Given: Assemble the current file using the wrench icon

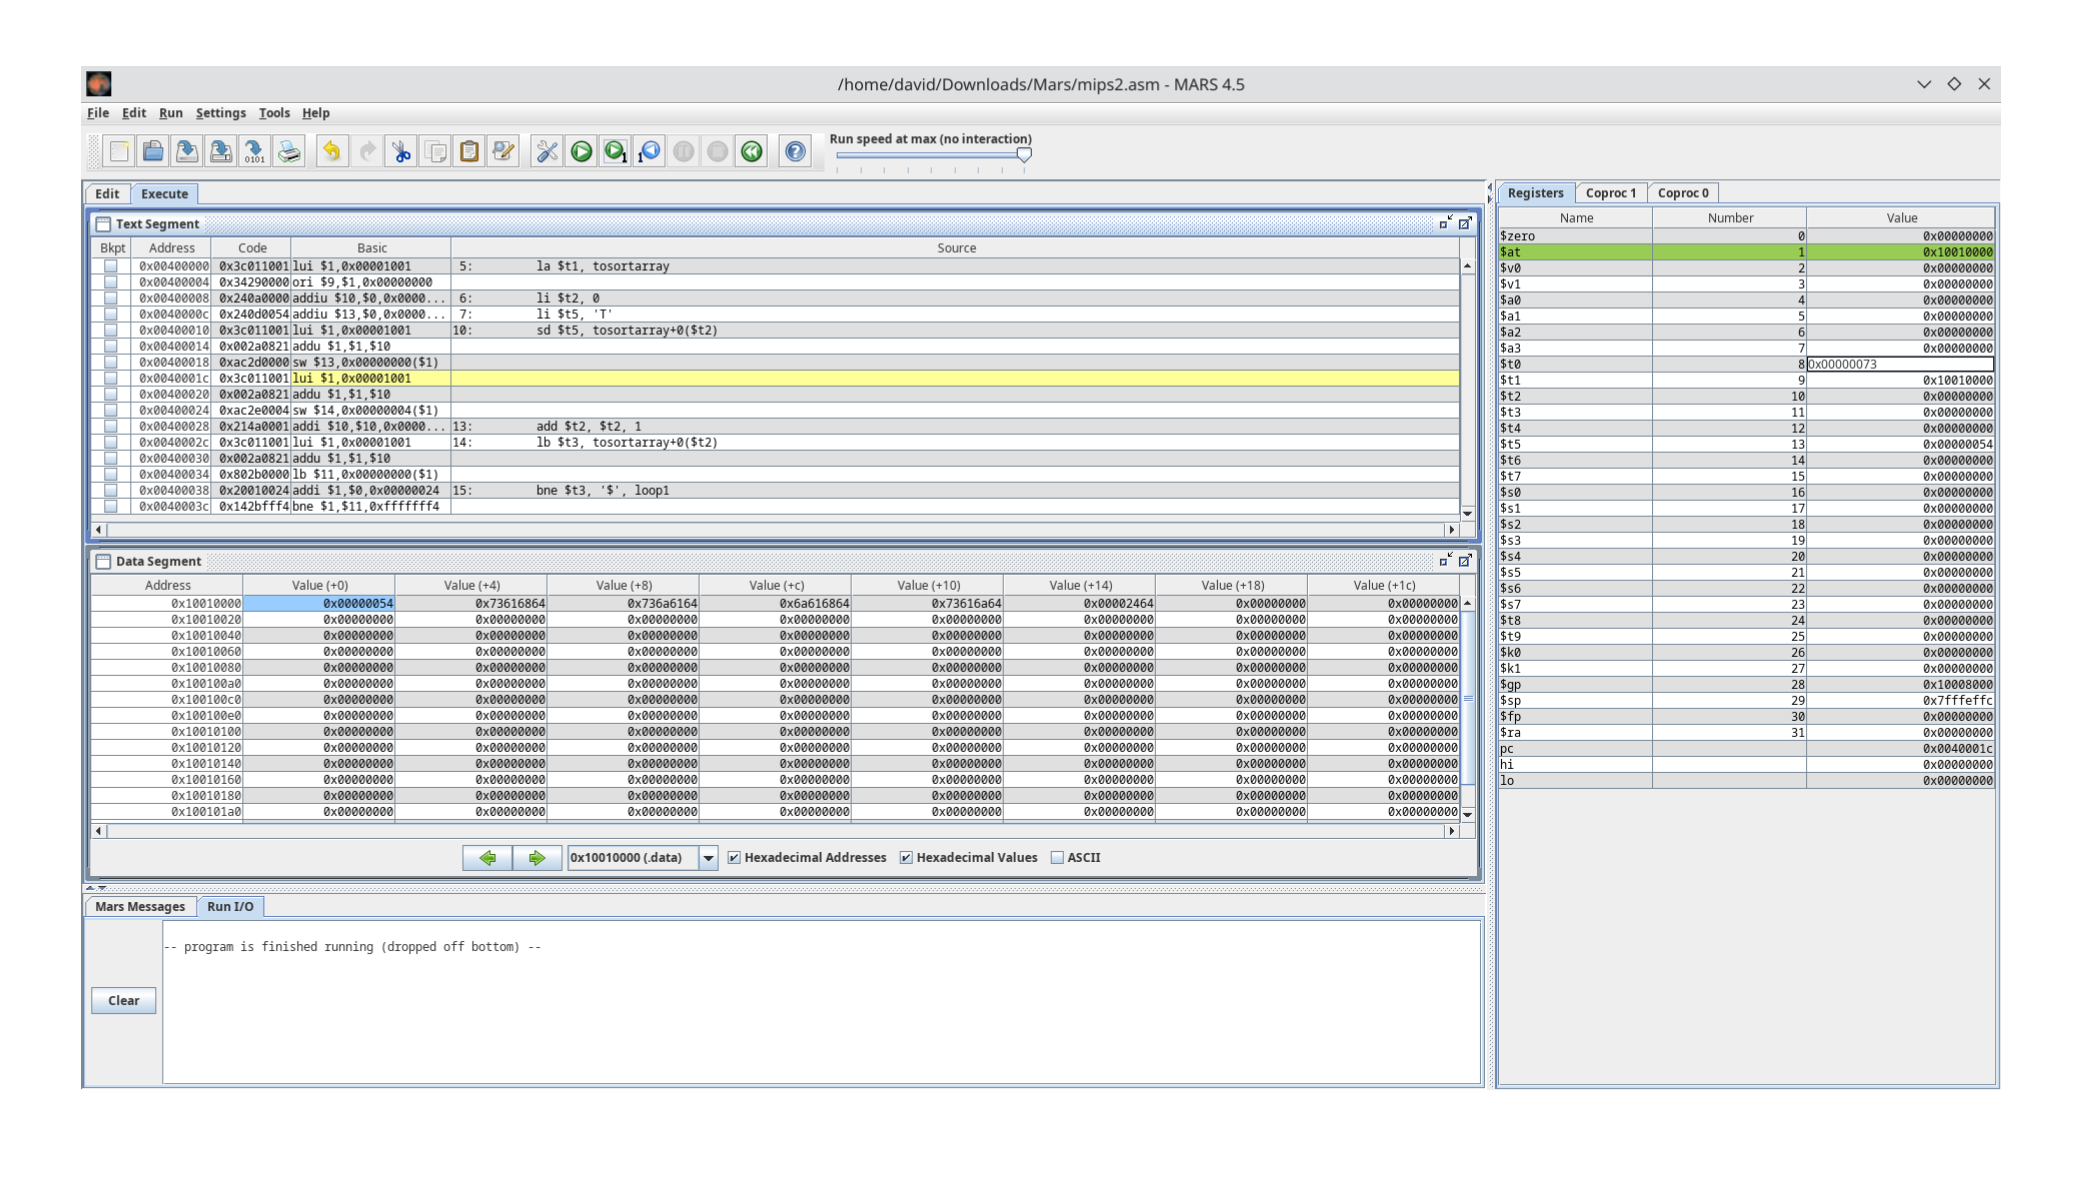Looking at the screenshot, I should tap(547, 152).
